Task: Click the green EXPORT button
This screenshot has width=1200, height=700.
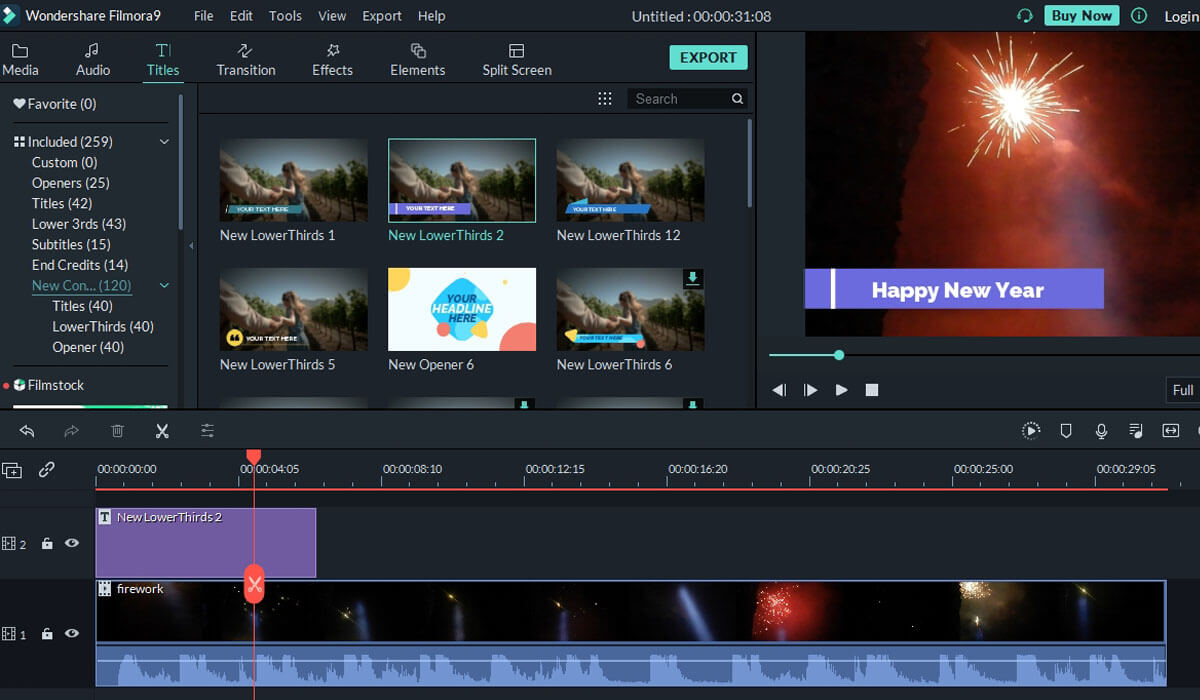Action: pos(708,57)
